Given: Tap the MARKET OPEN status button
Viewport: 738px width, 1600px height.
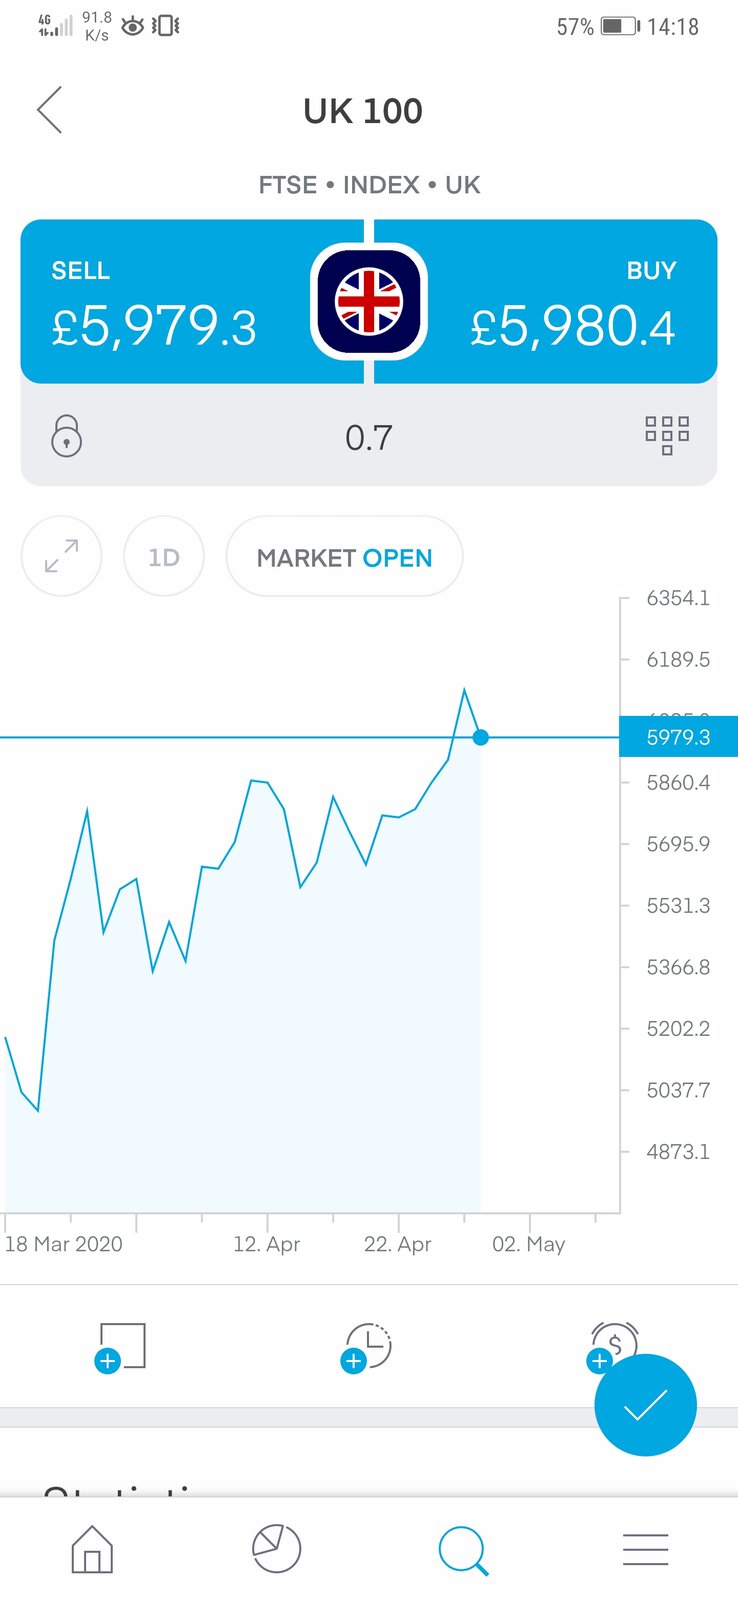Looking at the screenshot, I should pyautogui.click(x=344, y=557).
